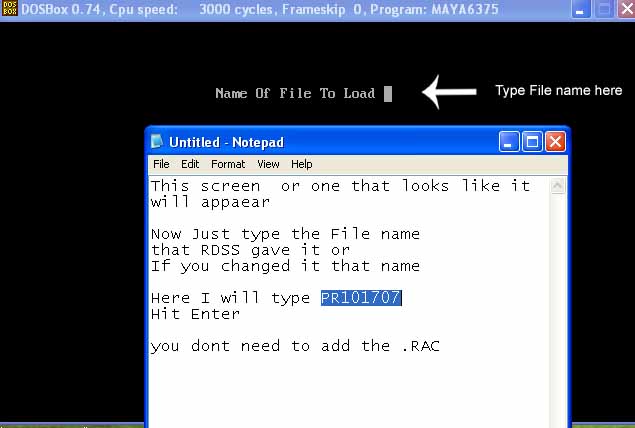Click 'This screen or one that looks like it' line
635x428 pixels.
tap(340, 186)
